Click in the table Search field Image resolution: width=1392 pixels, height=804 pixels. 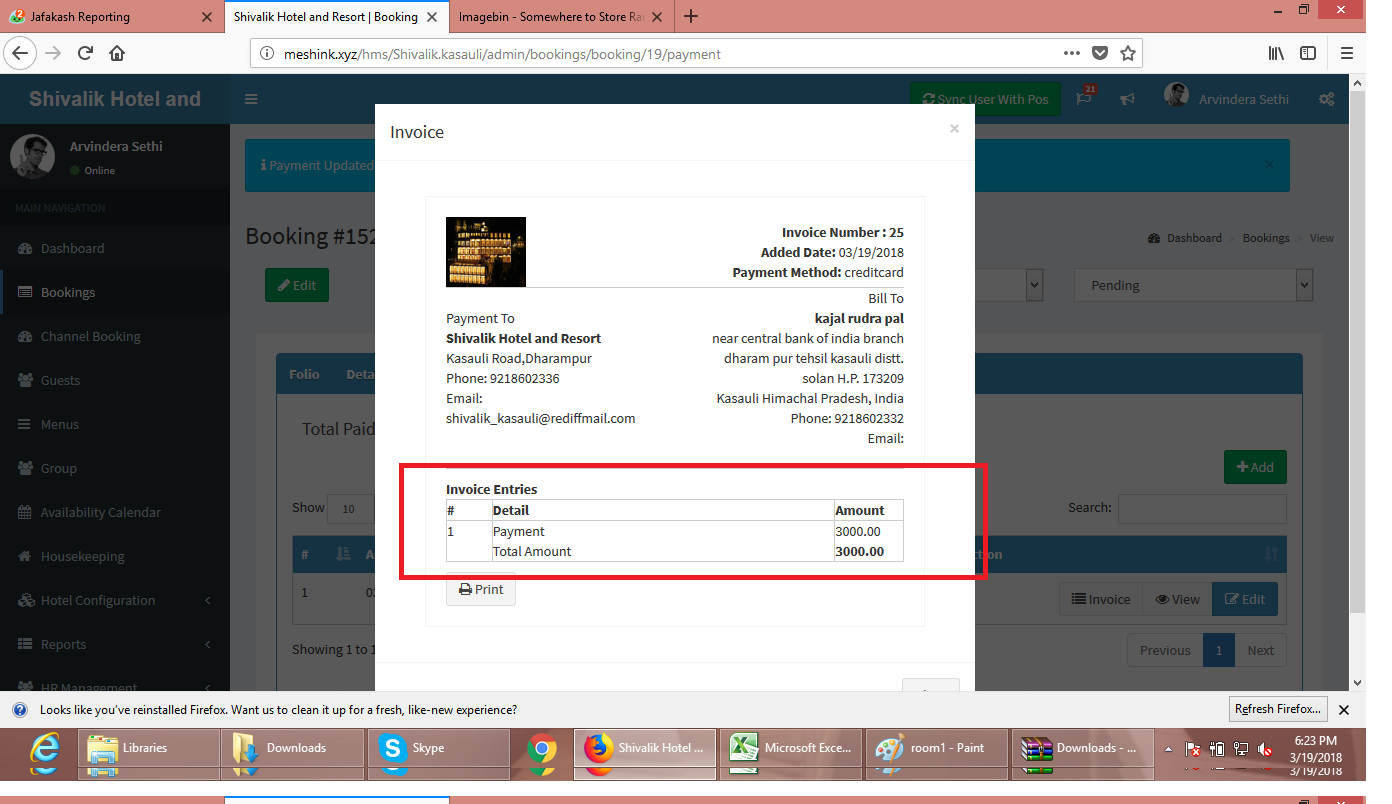[1202, 508]
